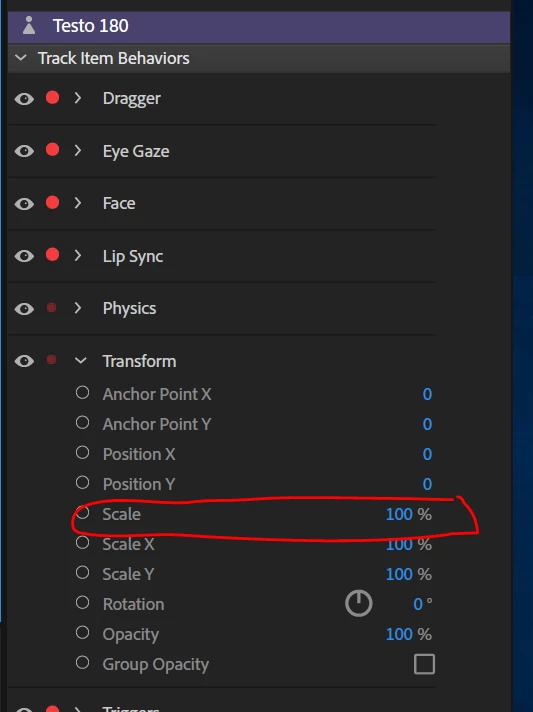Collapse the Transform behavior section

[x=80, y=361]
